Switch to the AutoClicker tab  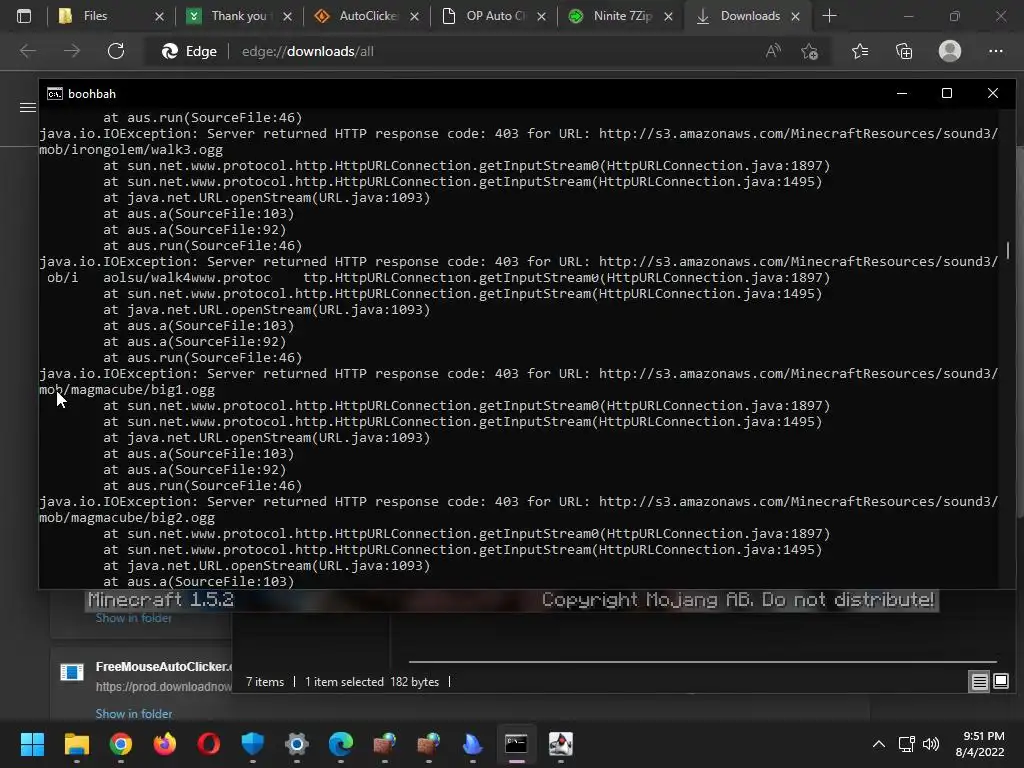coord(366,16)
